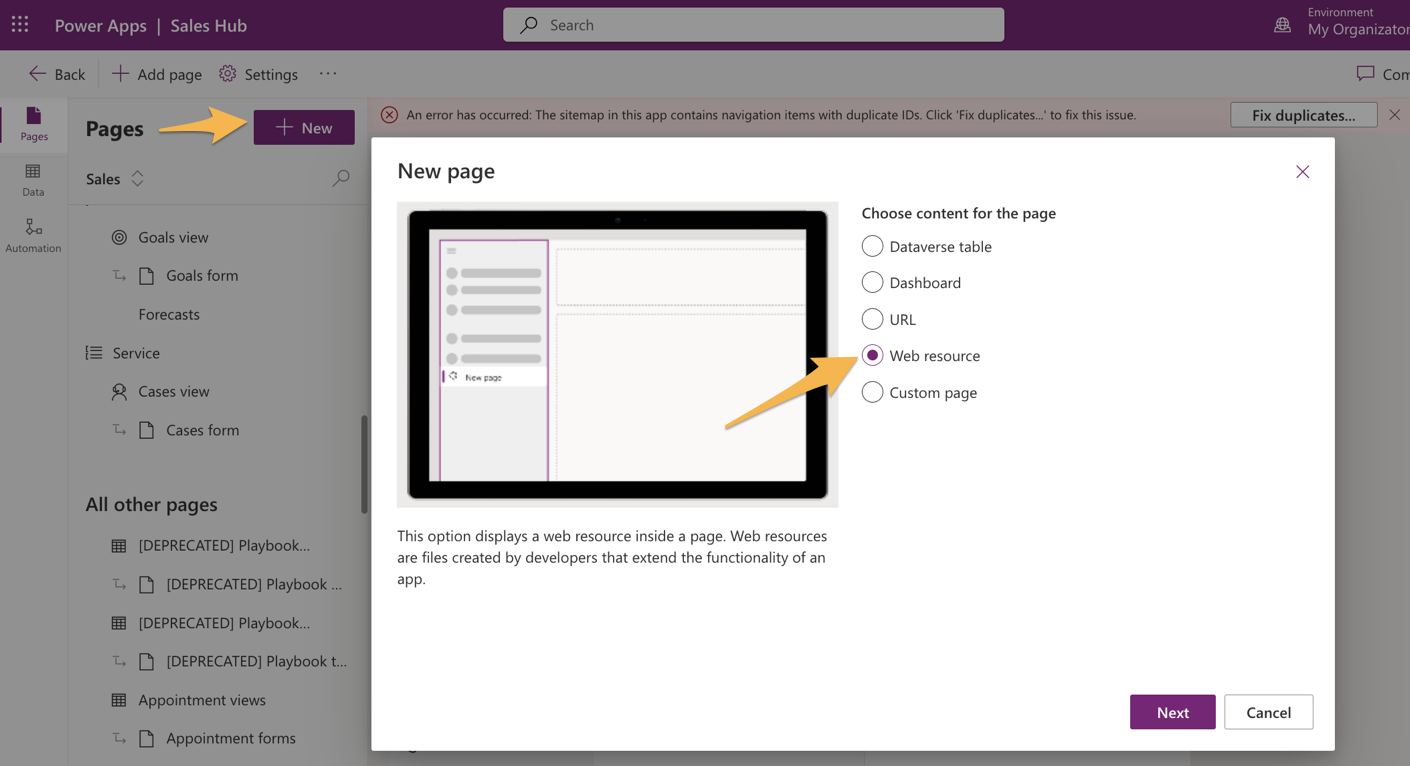Click the Cases view person icon
1410x766 pixels.
119,392
